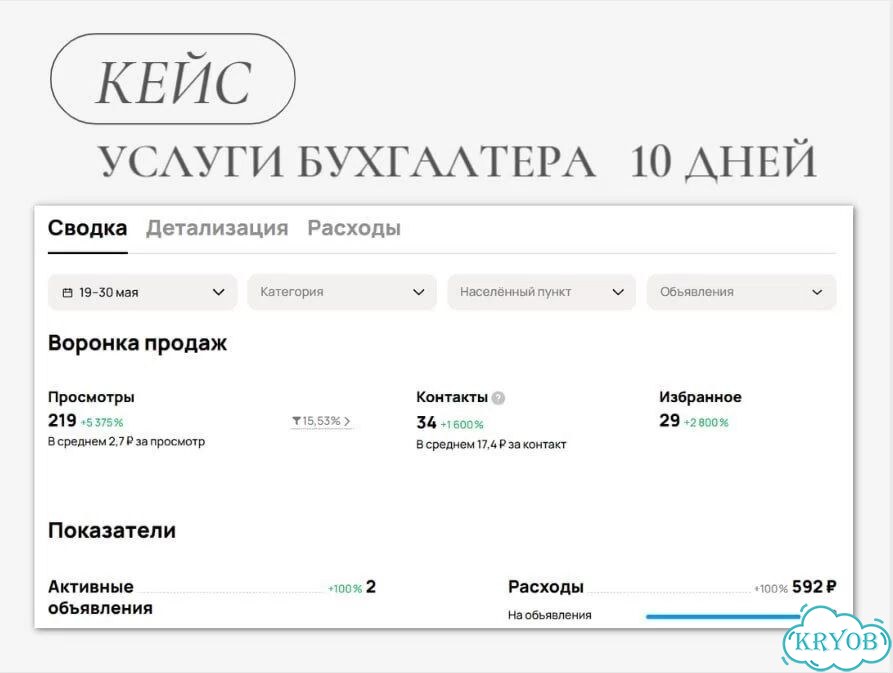Image resolution: width=893 pixels, height=673 pixels.
Task: Click the Расходы label in Показатели
Action: point(546,587)
